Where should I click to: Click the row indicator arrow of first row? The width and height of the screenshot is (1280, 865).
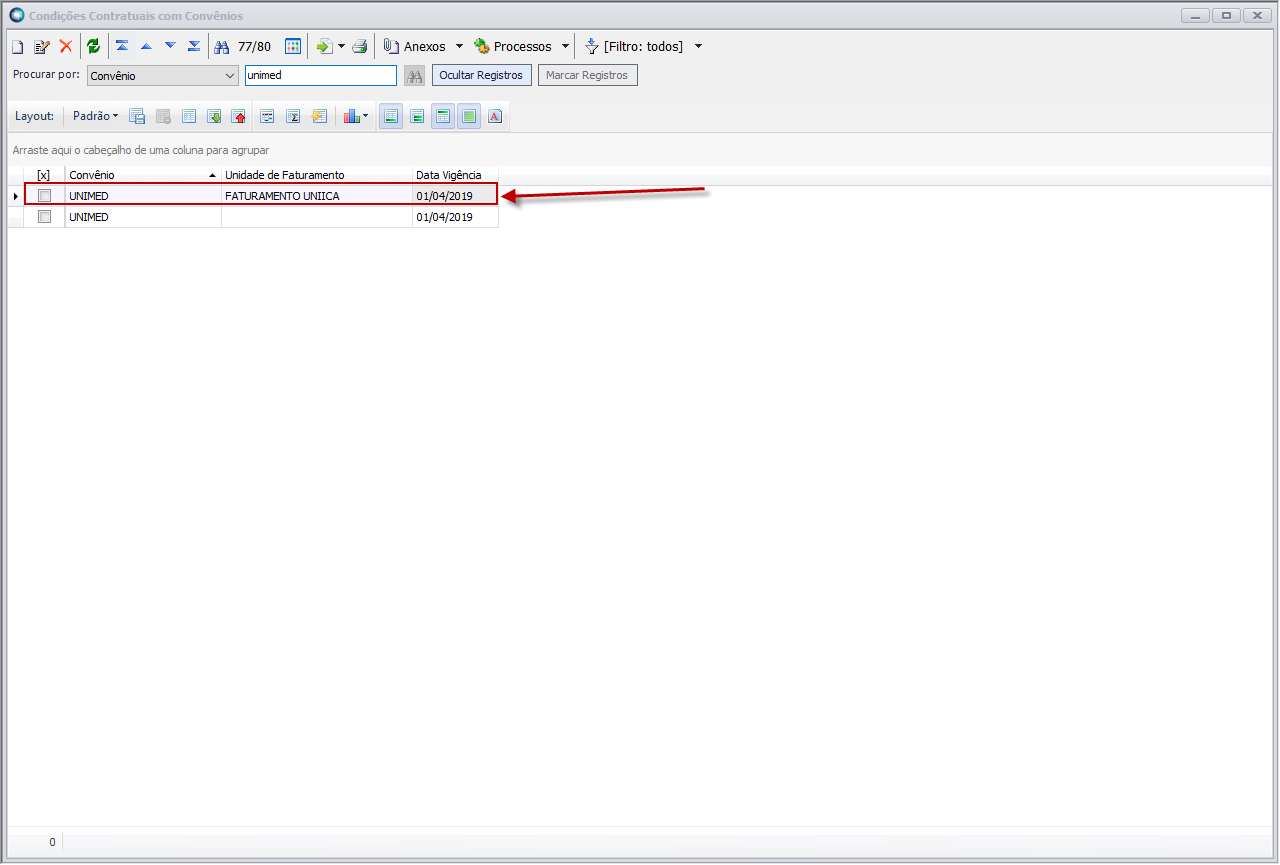click(x=15, y=196)
